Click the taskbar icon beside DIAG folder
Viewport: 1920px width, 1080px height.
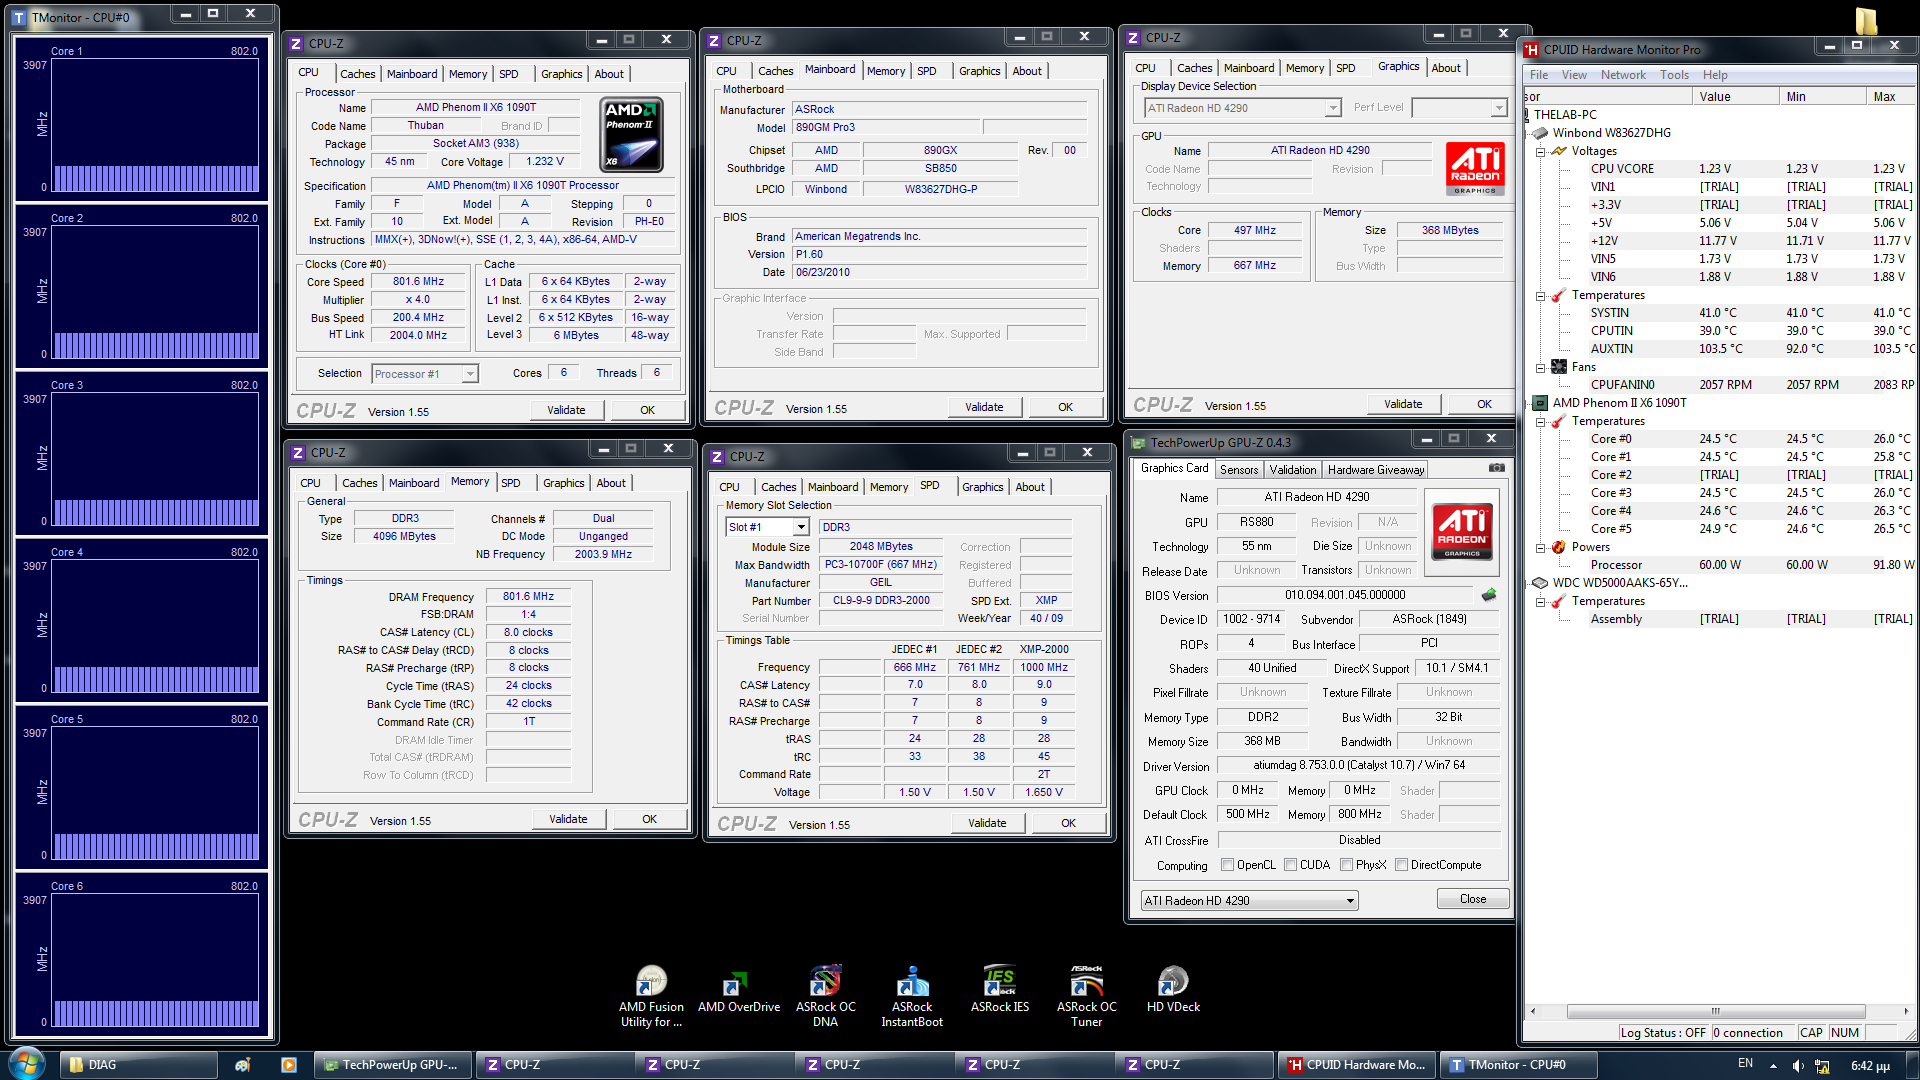pos(242,1065)
